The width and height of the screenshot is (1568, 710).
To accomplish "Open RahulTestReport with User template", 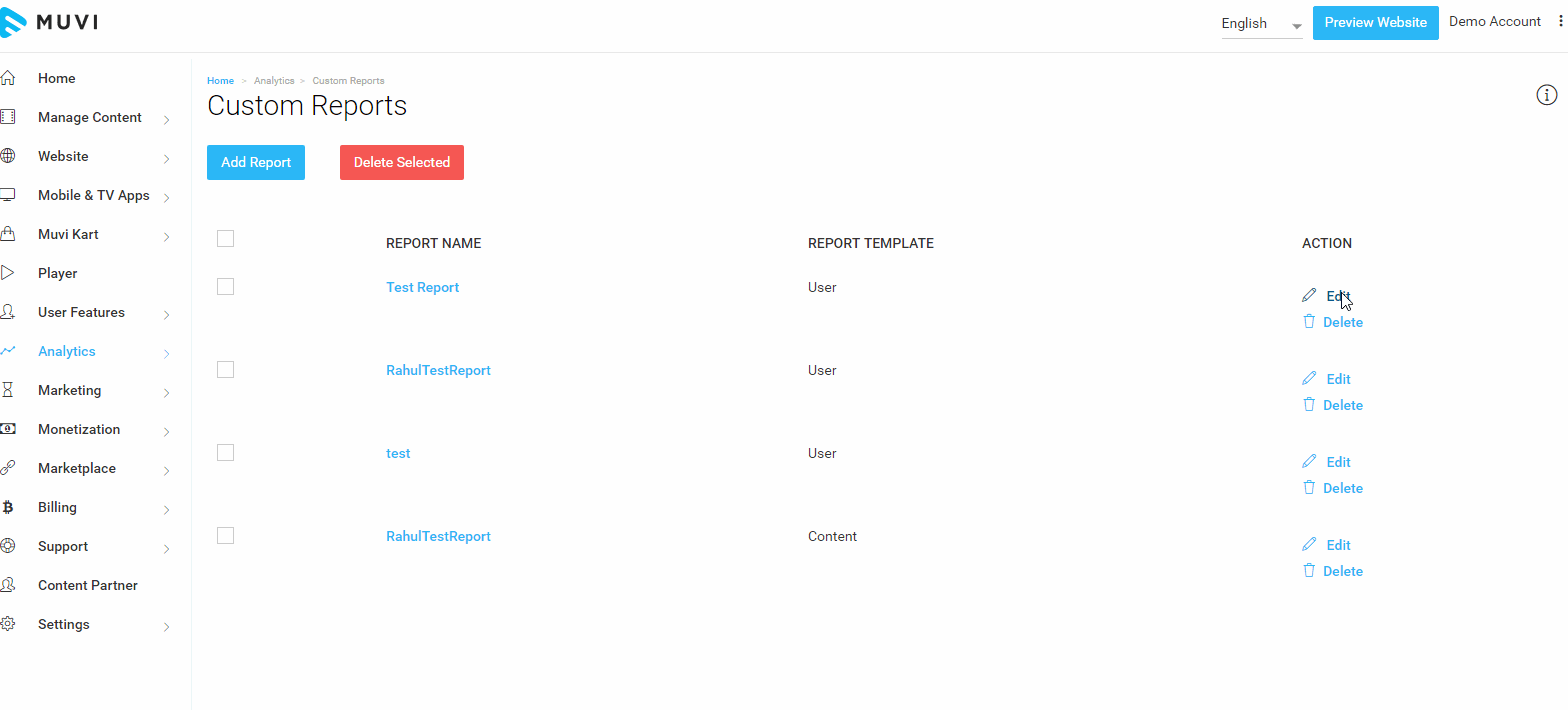I will pyautogui.click(x=438, y=370).
